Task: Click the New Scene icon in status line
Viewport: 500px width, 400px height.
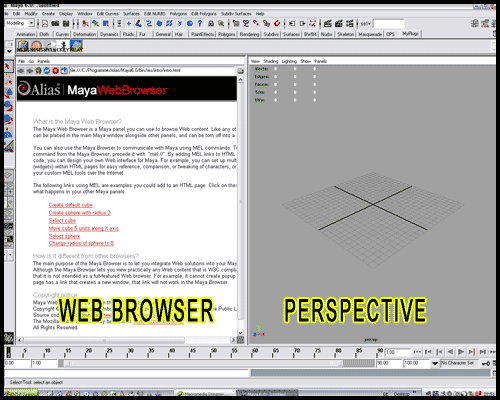Action: point(45,23)
